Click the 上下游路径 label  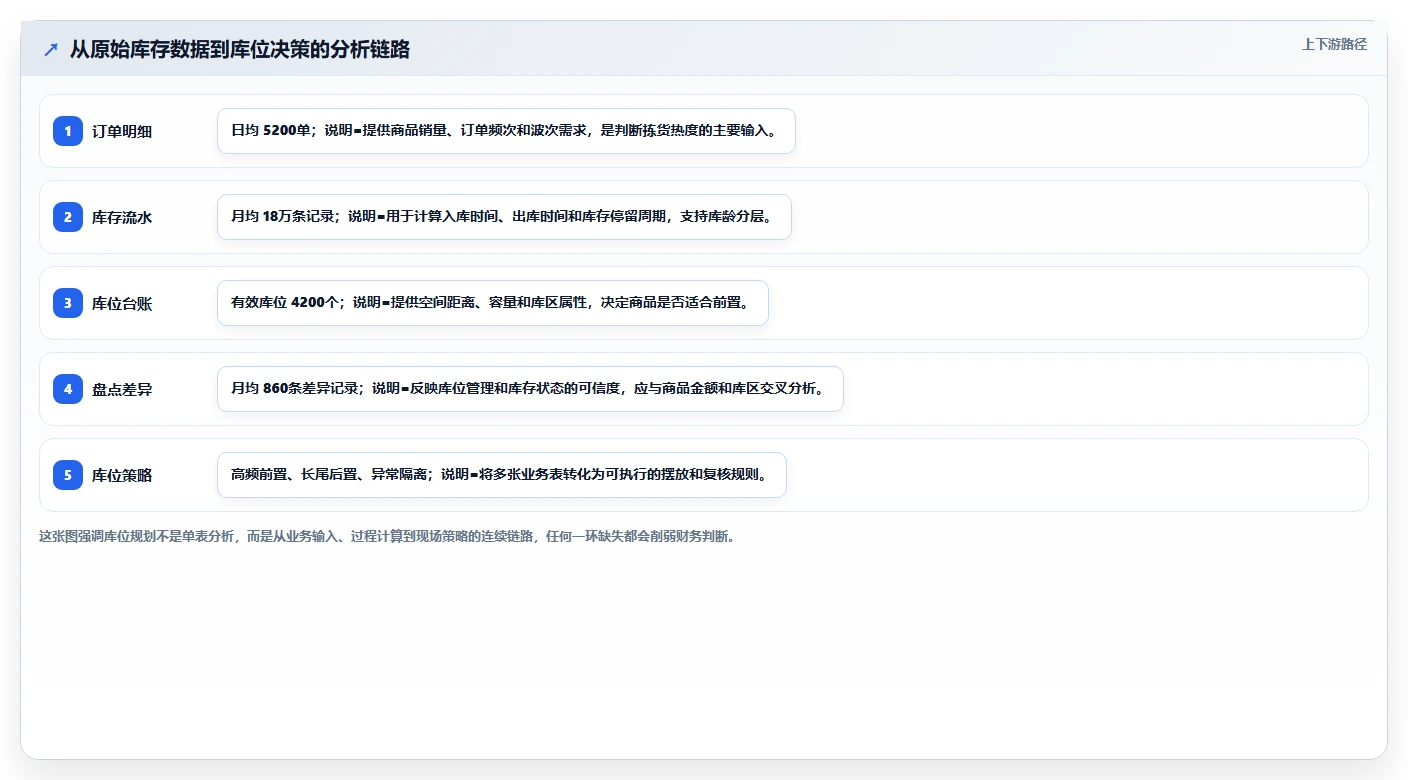click(1334, 44)
